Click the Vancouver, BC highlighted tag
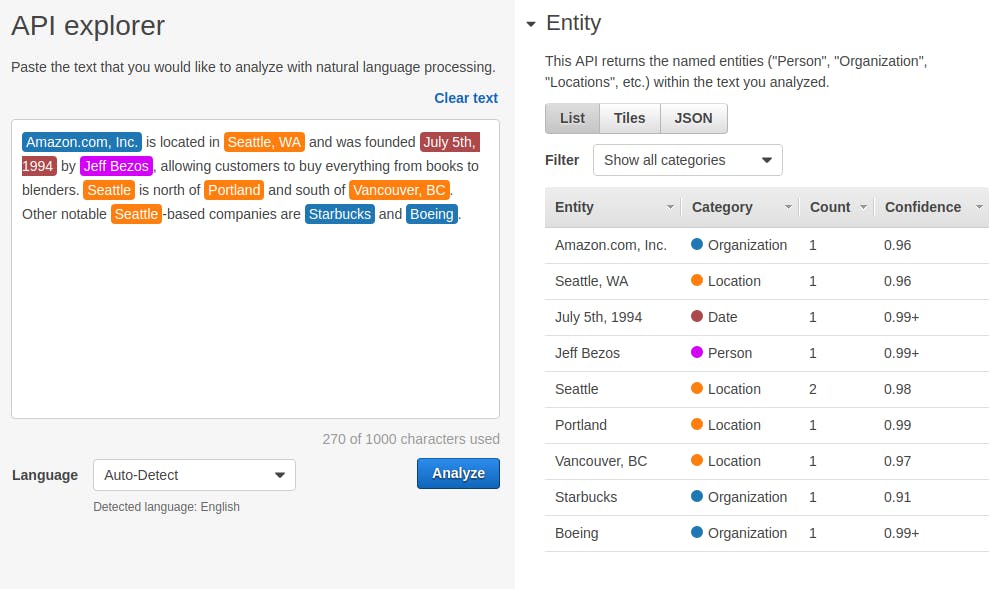The image size is (1007, 589). (399, 190)
